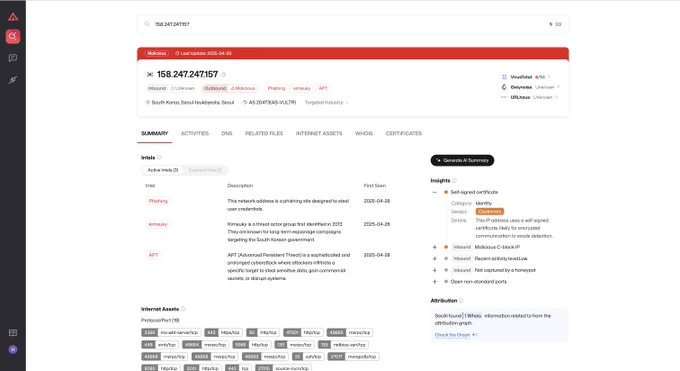Open the RELATED FILES tab
The height and width of the screenshot is (371, 680).
pyautogui.click(x=264, y=134)
